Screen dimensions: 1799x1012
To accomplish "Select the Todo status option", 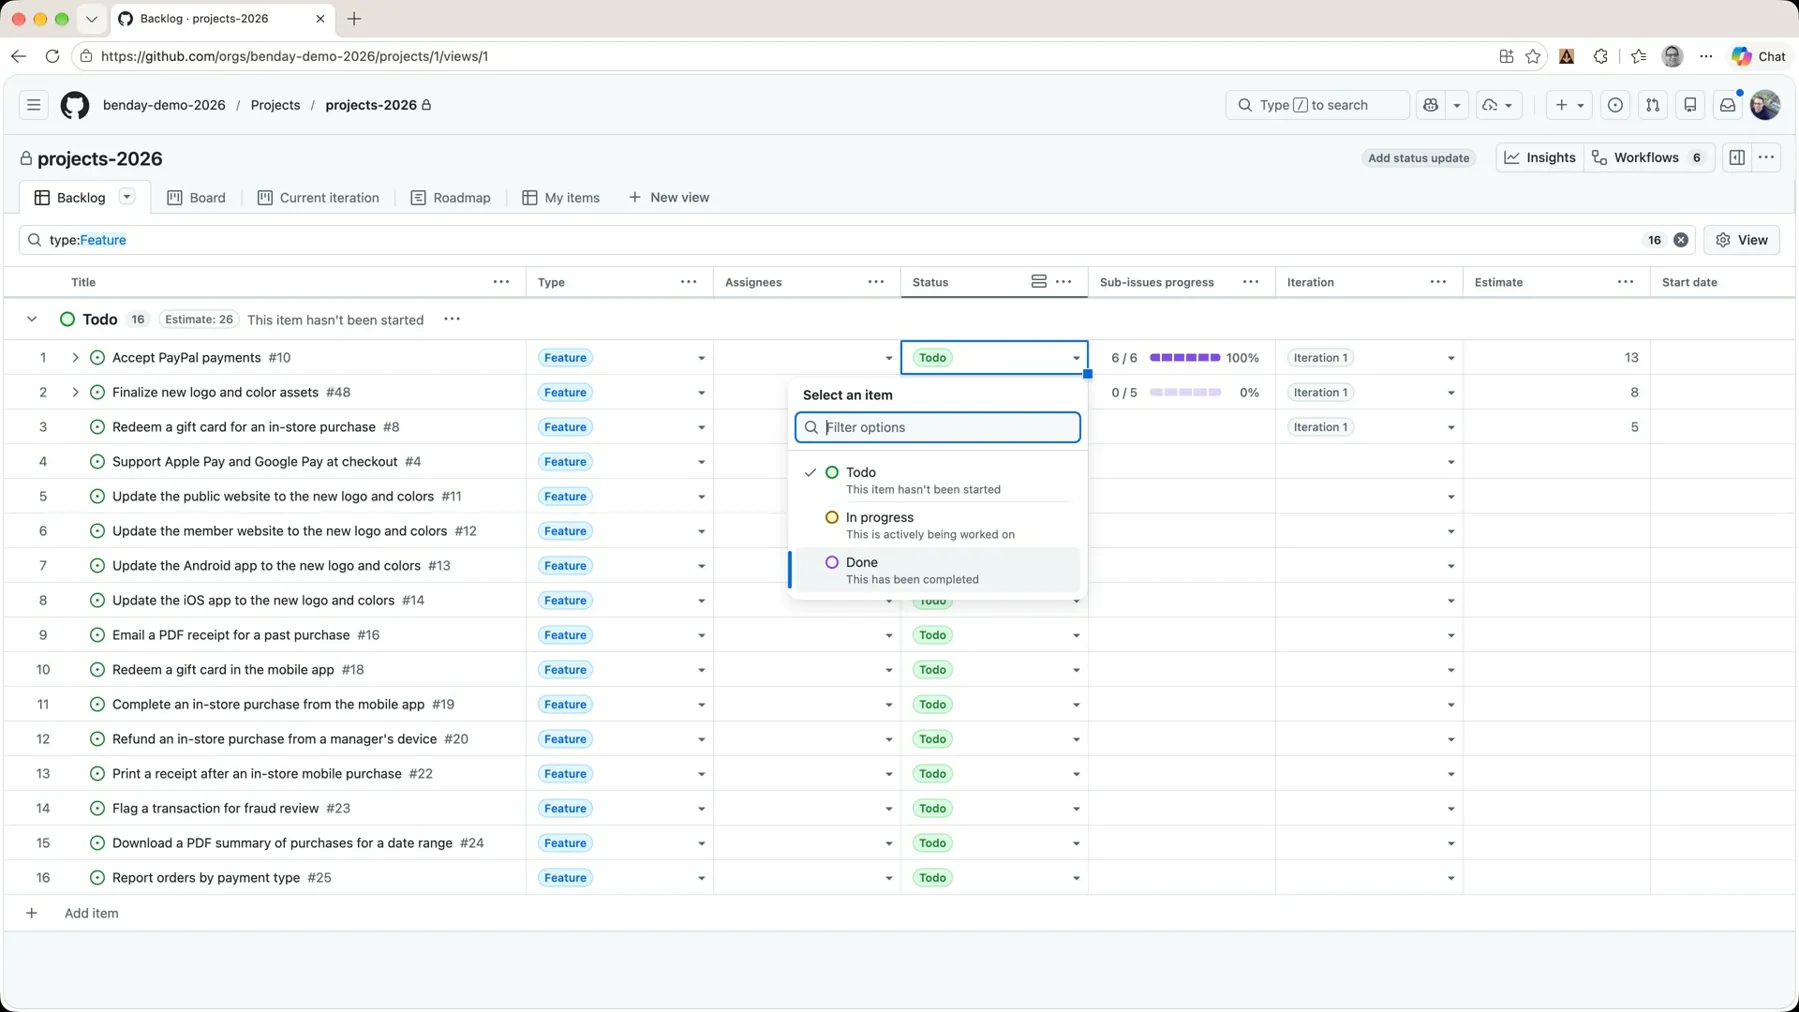I will (937, 480).
